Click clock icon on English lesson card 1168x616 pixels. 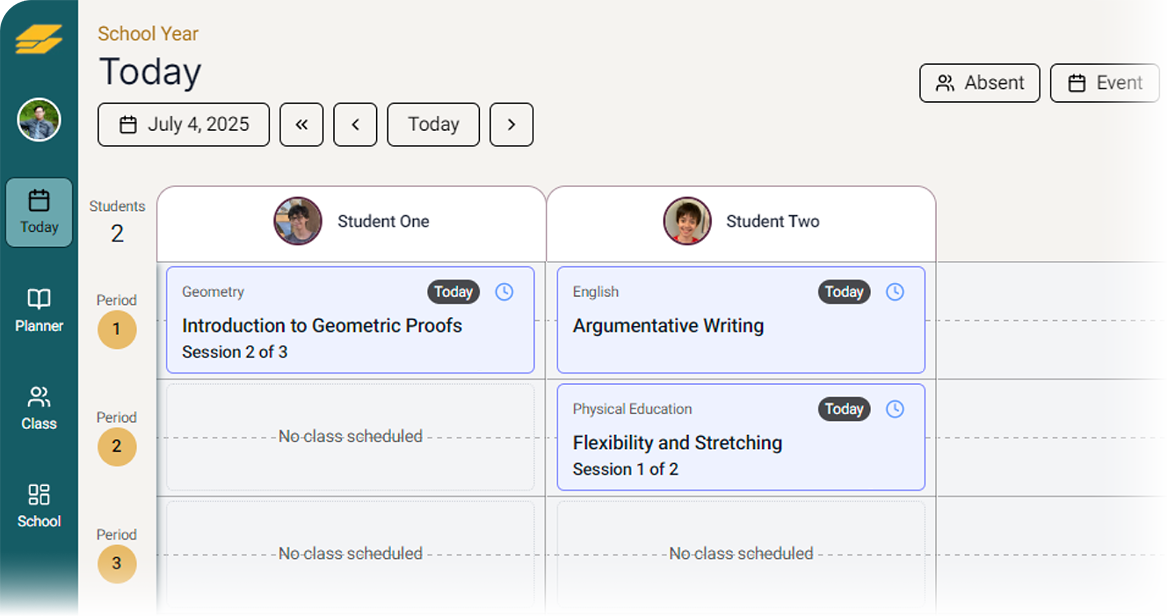pyautogui.click(x=895, y=292)
